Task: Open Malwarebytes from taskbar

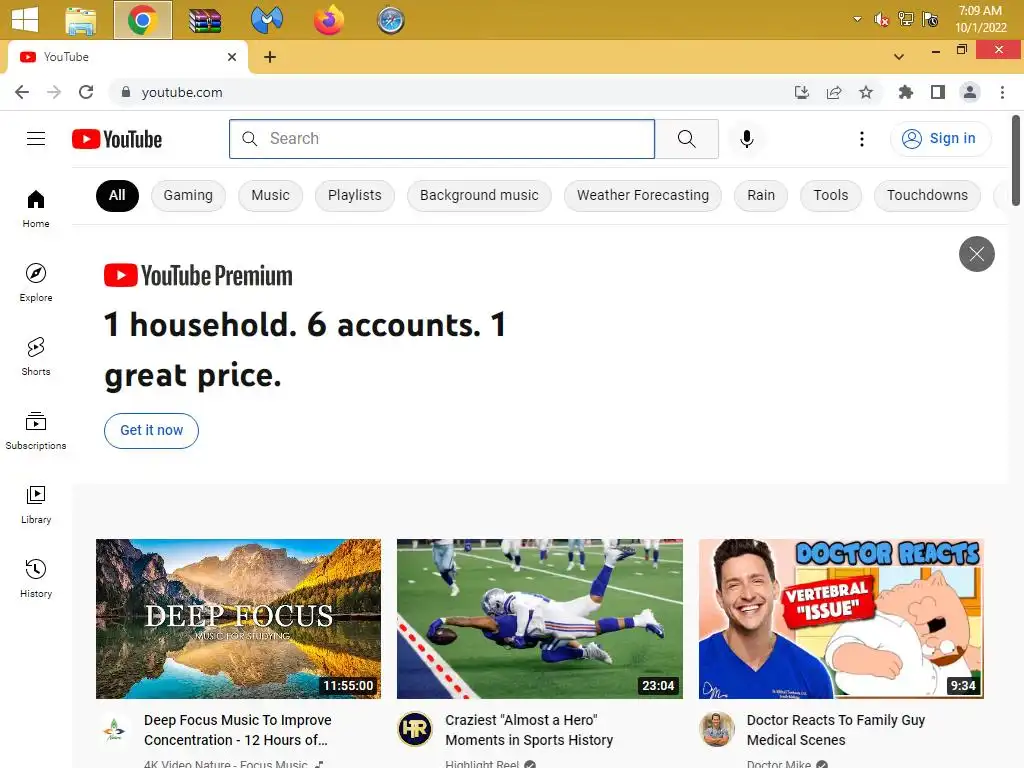Action: [266, 20]
